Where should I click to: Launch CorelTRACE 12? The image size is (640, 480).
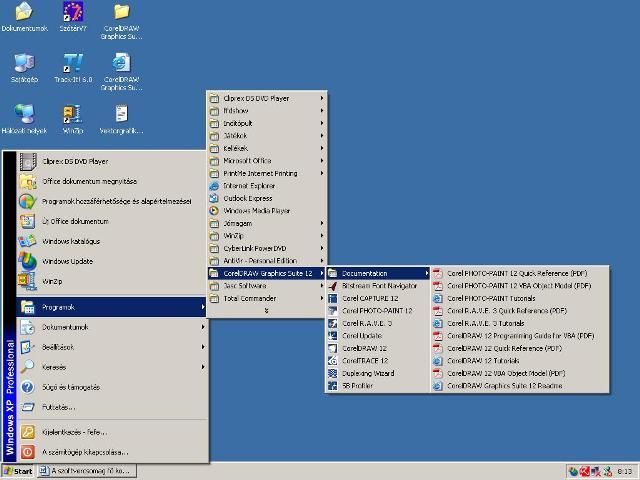(x=365, y=361)
